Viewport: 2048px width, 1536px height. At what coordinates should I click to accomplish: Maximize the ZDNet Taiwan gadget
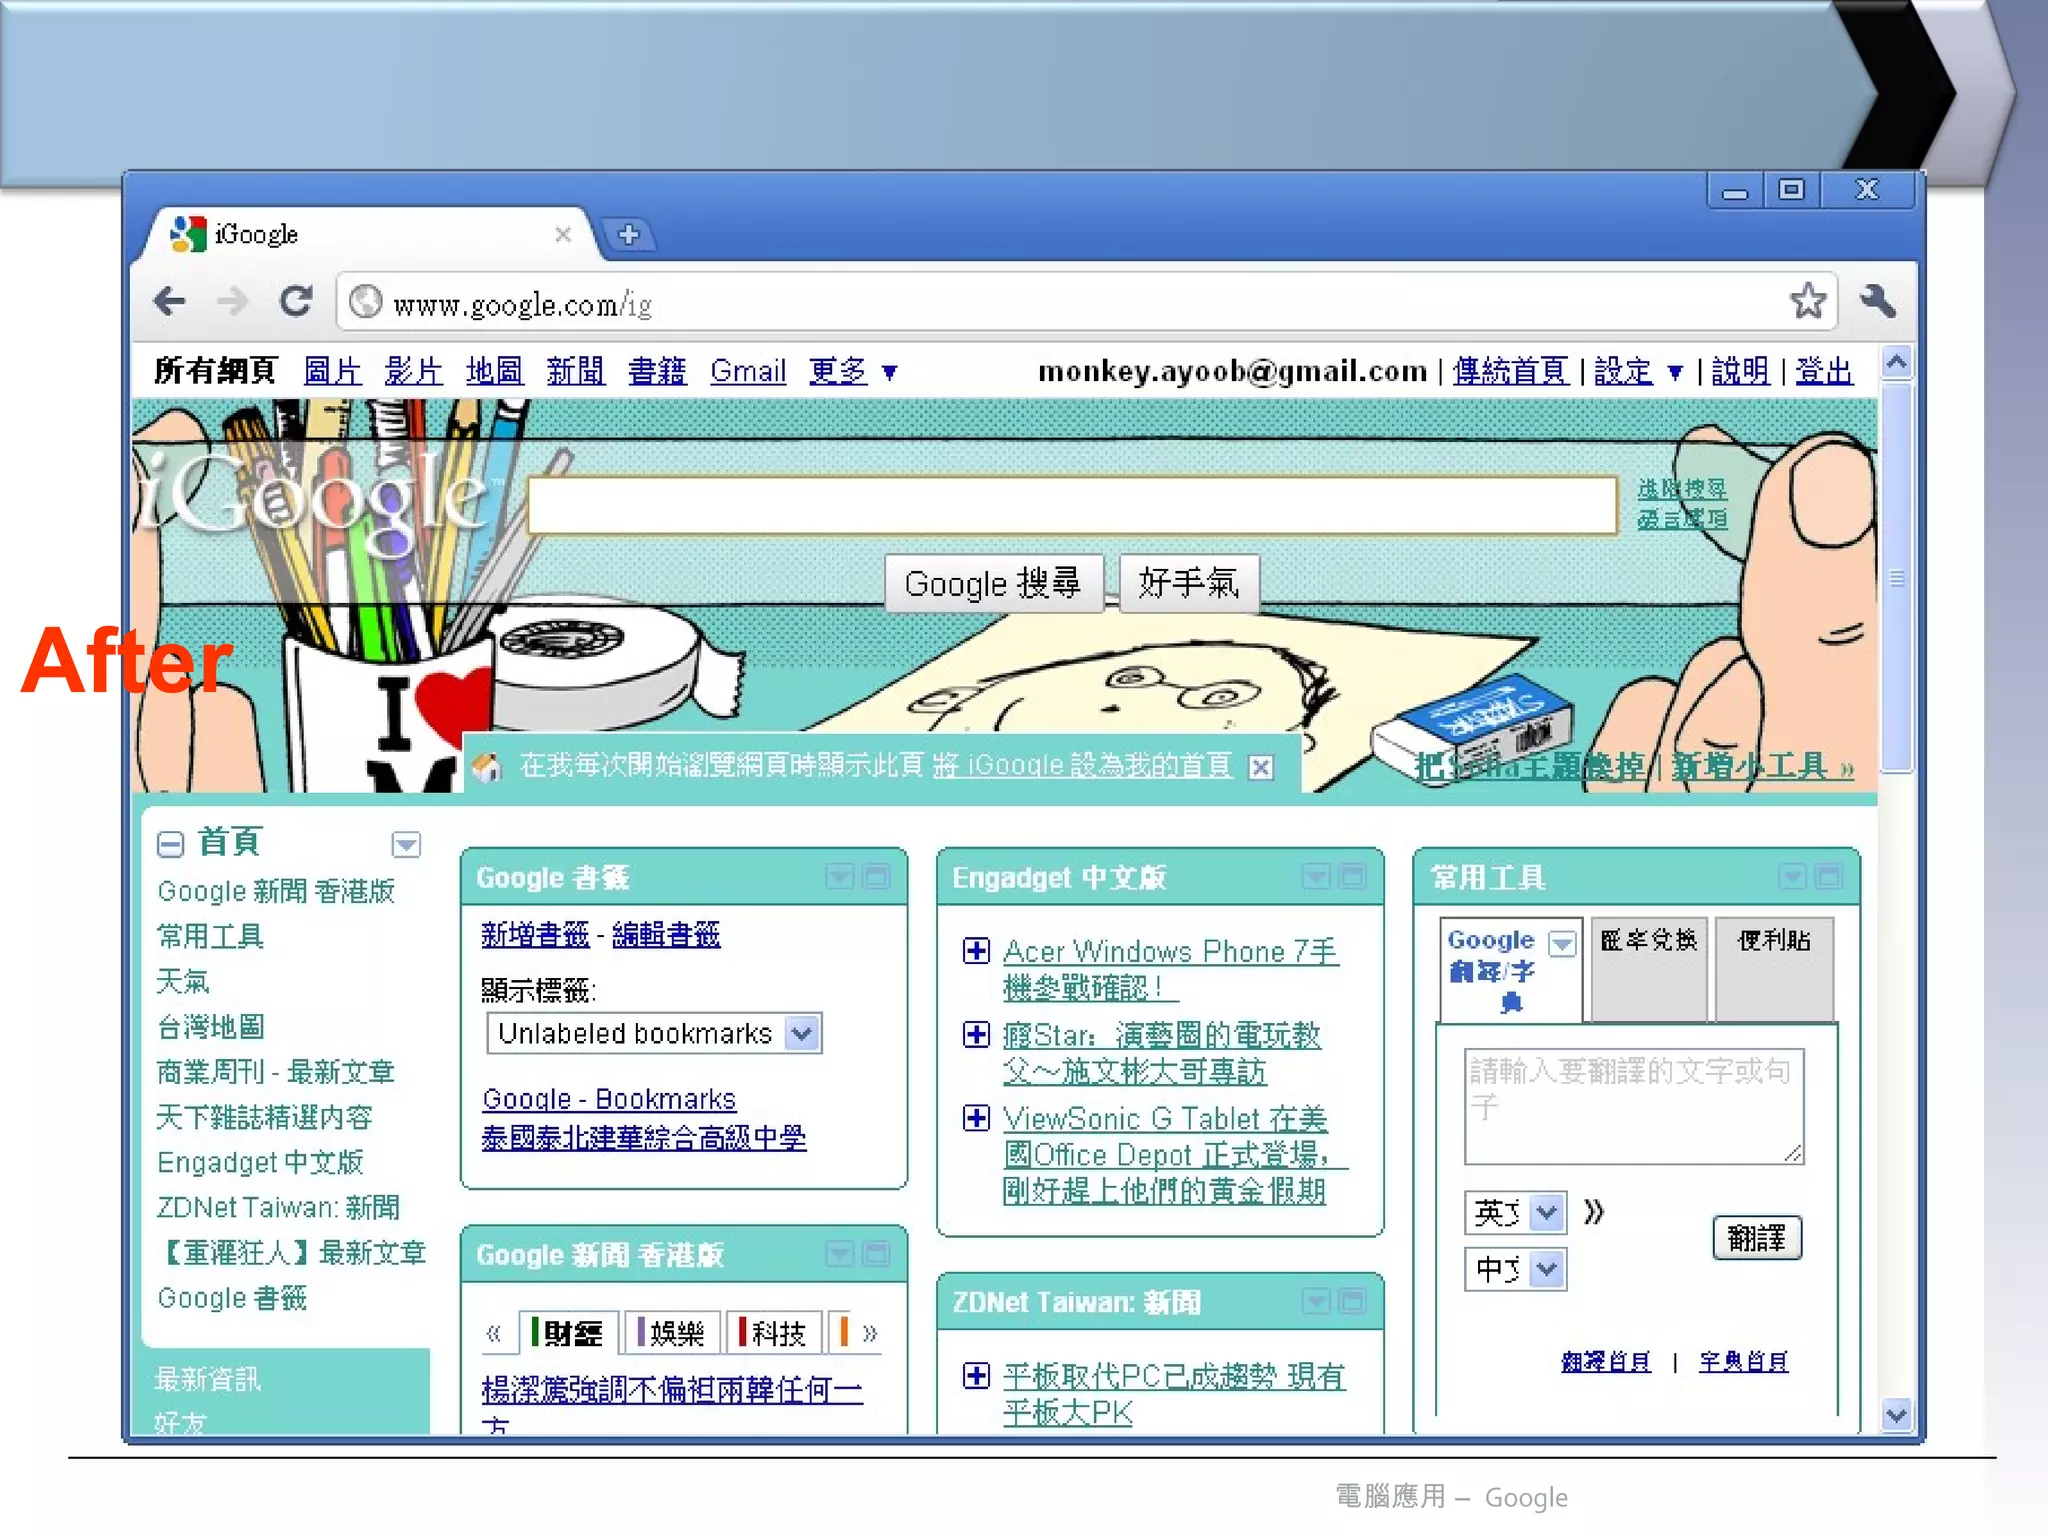[x=1352, y=1301]
